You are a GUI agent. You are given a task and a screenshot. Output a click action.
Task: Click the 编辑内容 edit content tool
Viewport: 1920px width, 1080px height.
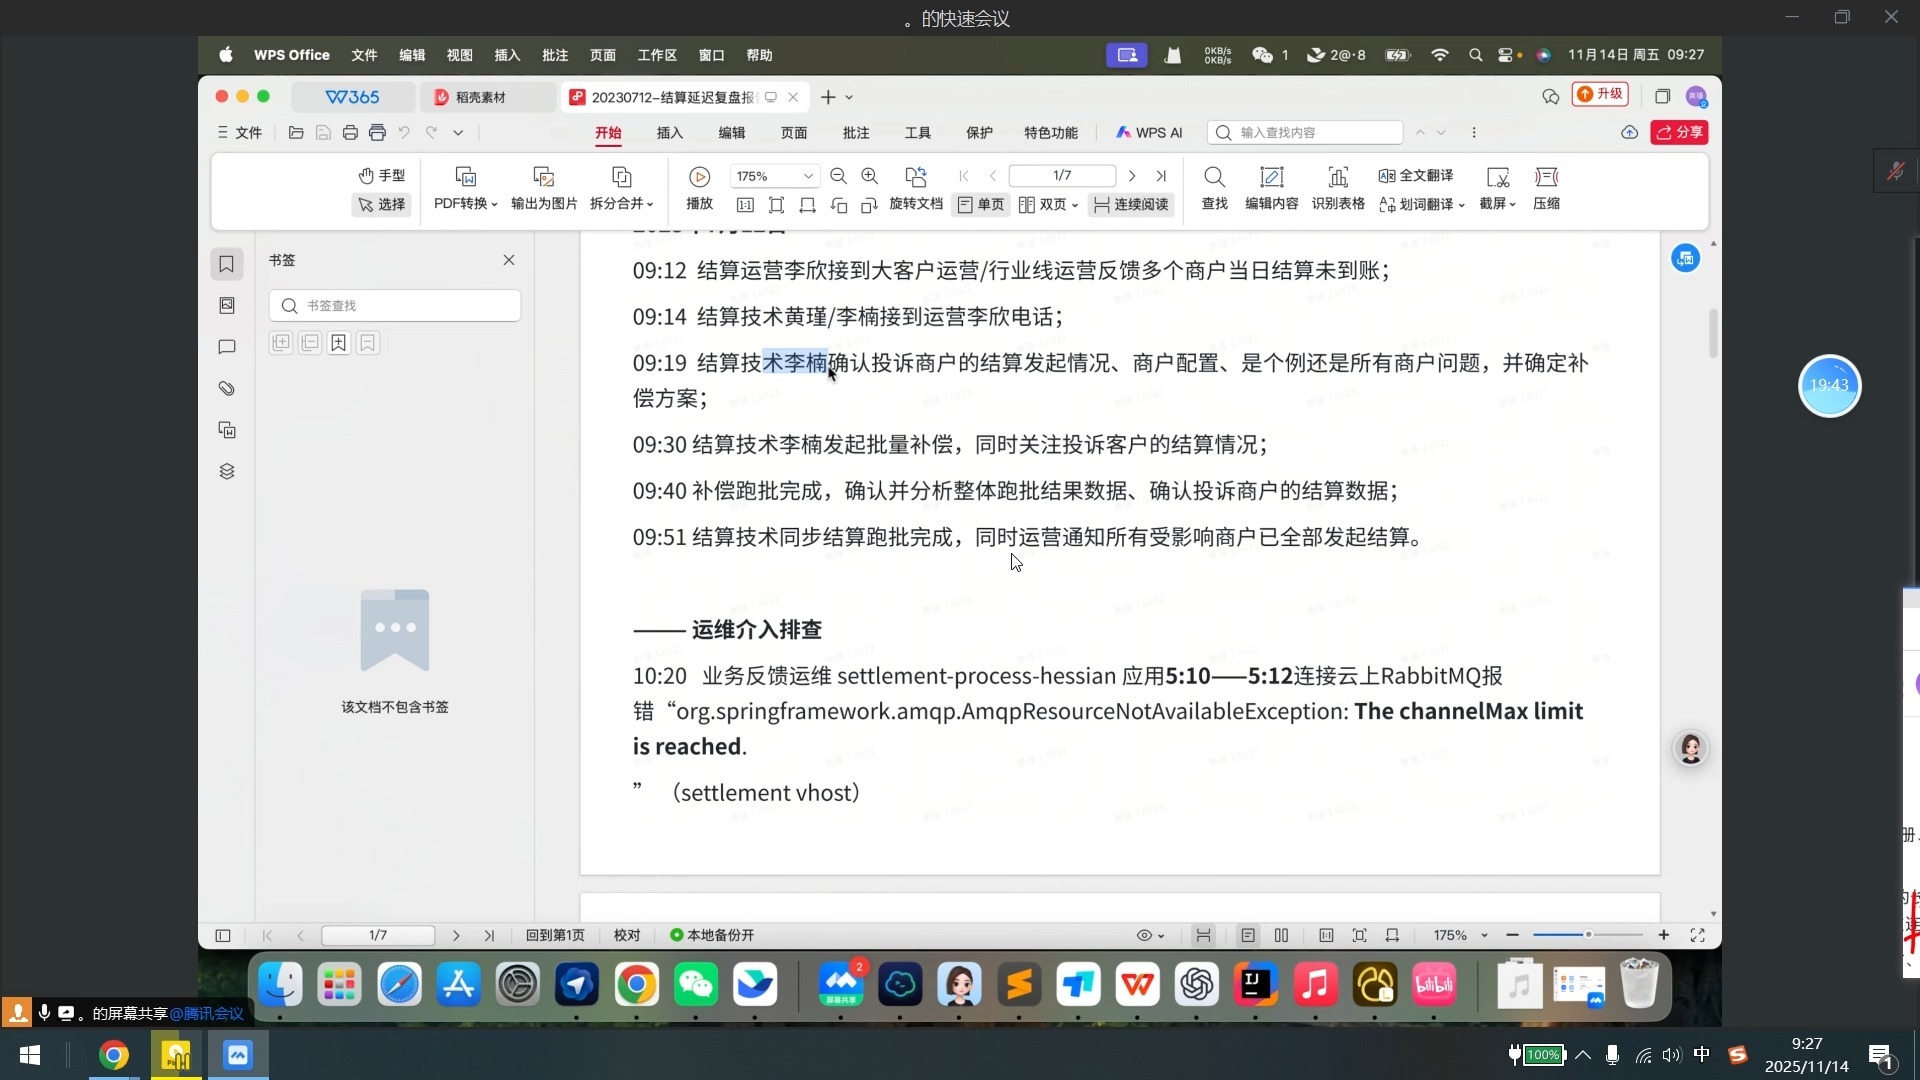pos(1271,188)
